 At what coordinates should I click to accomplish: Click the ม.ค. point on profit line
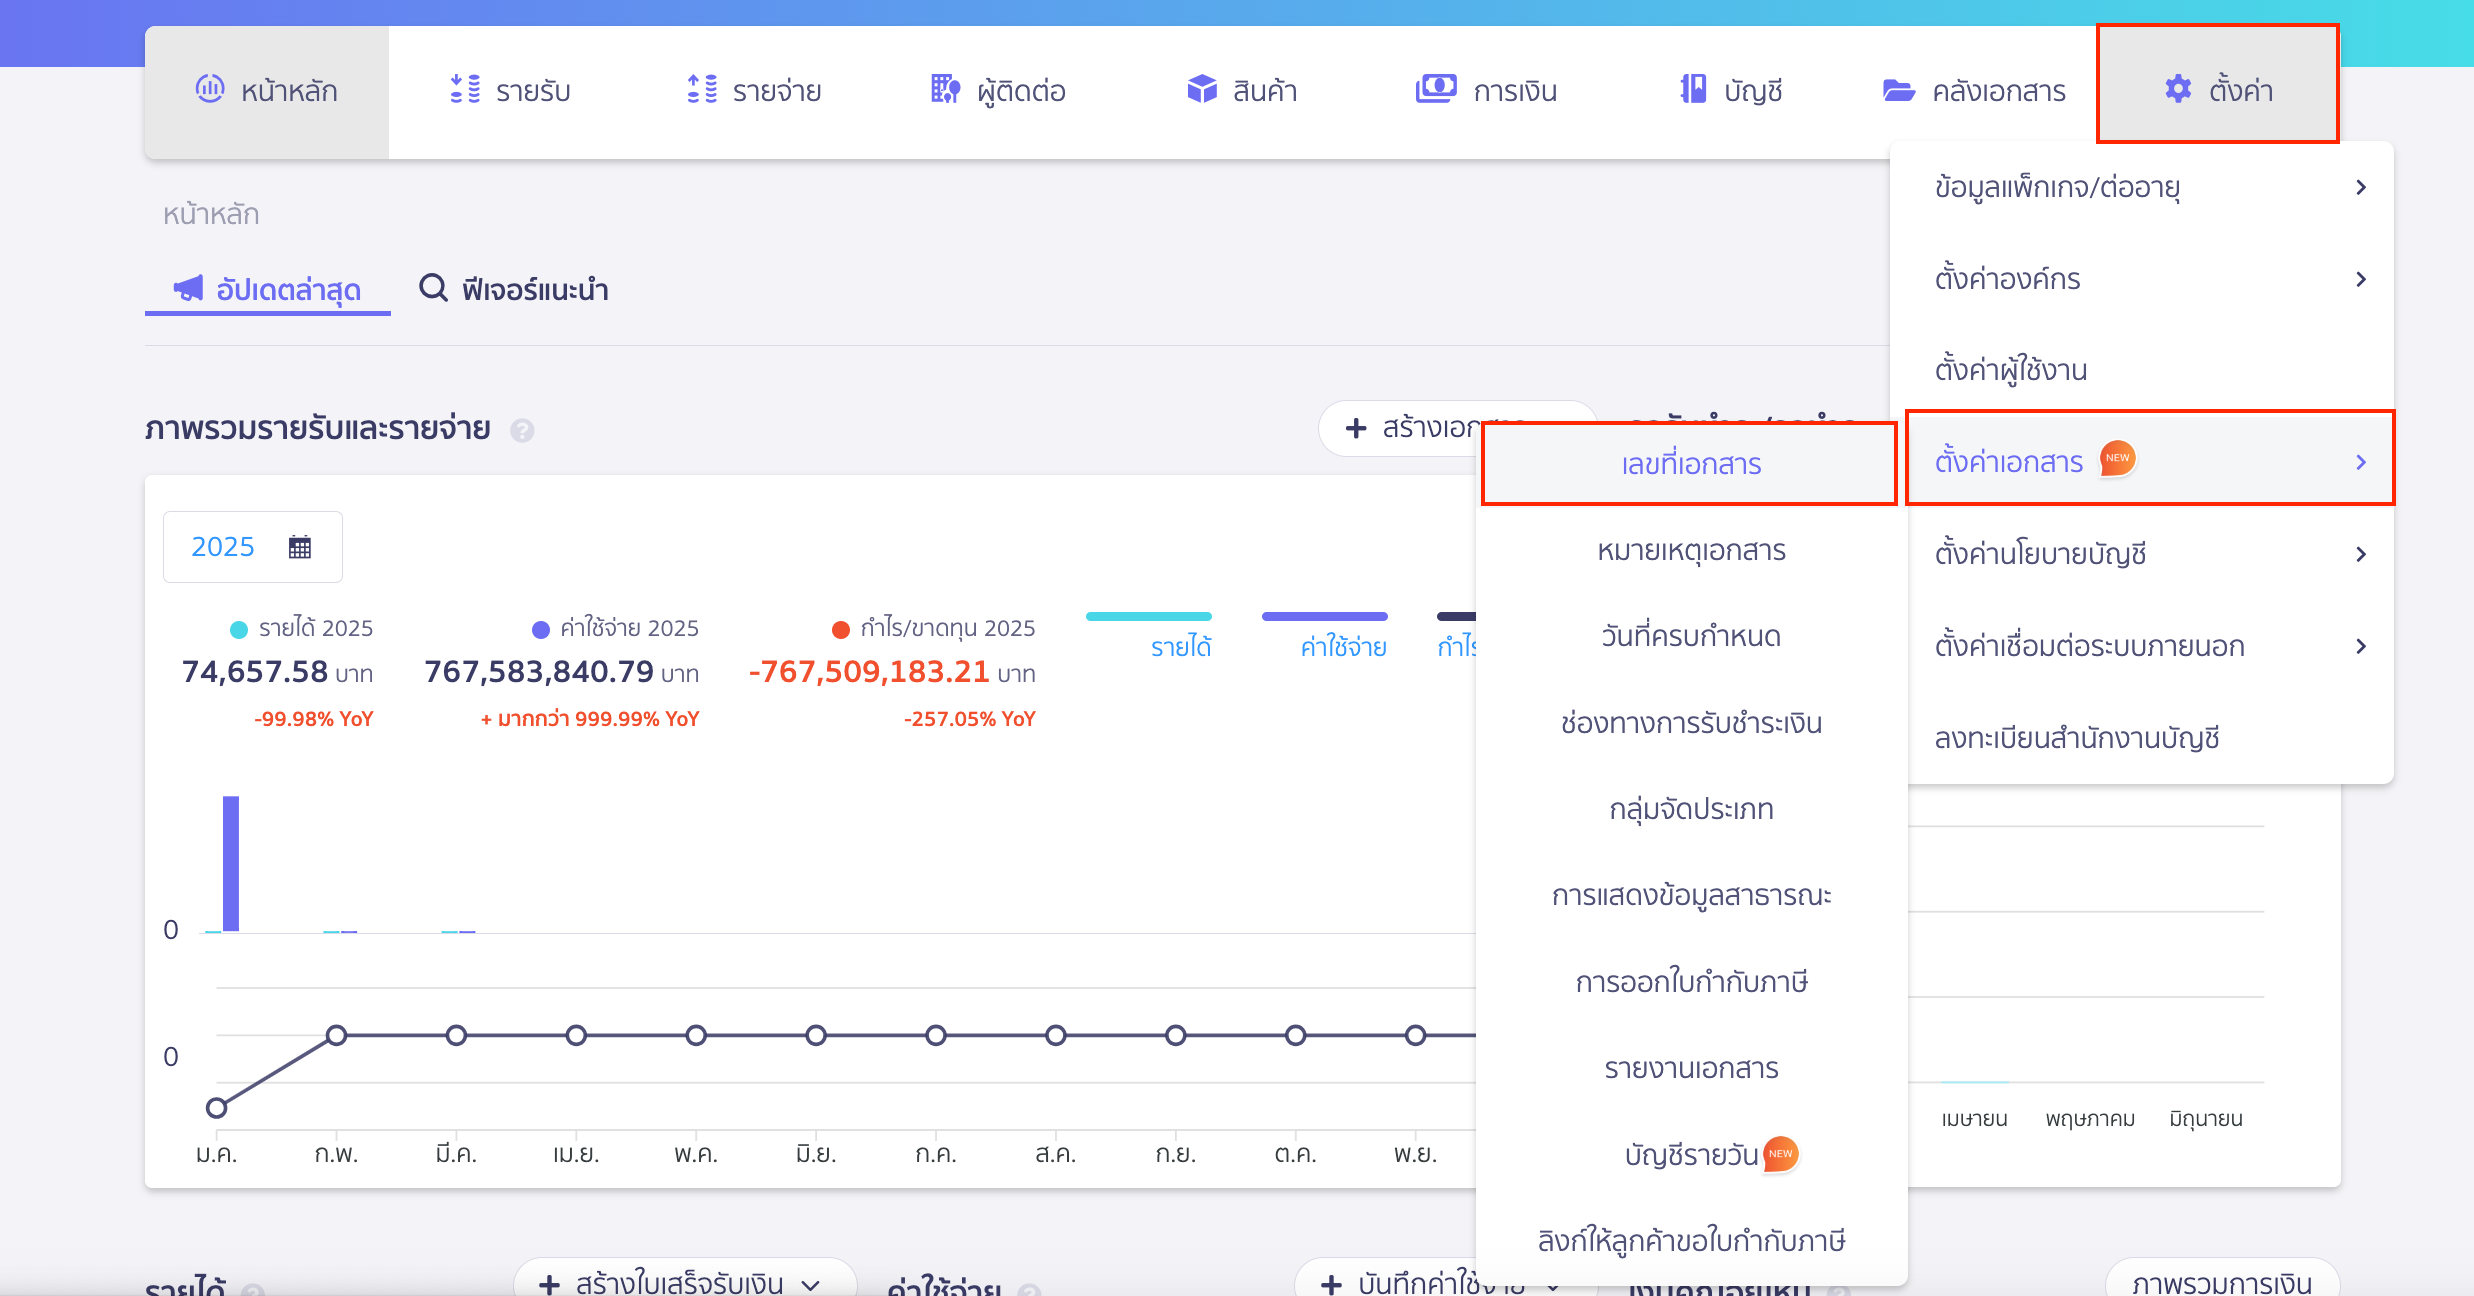pos(216,1107)
